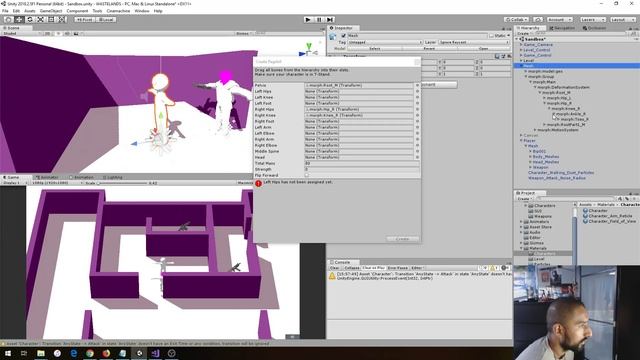
Task: Collapse the Player hierarchy node
Action: 521,140
